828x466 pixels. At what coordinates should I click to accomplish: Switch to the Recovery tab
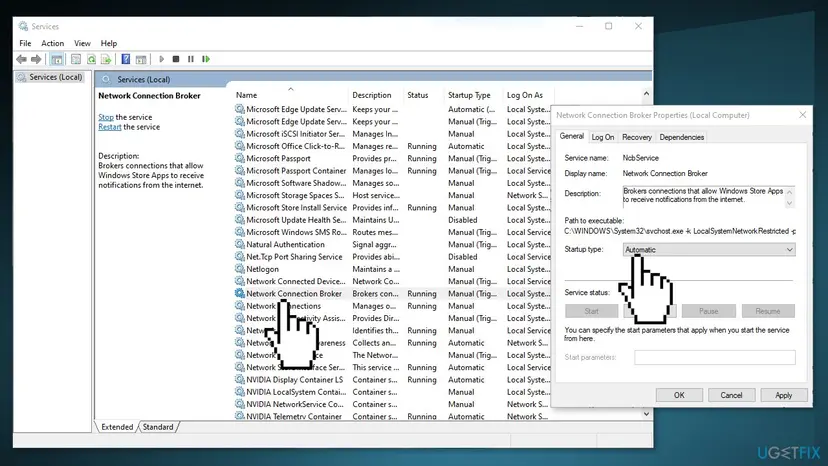636,137
